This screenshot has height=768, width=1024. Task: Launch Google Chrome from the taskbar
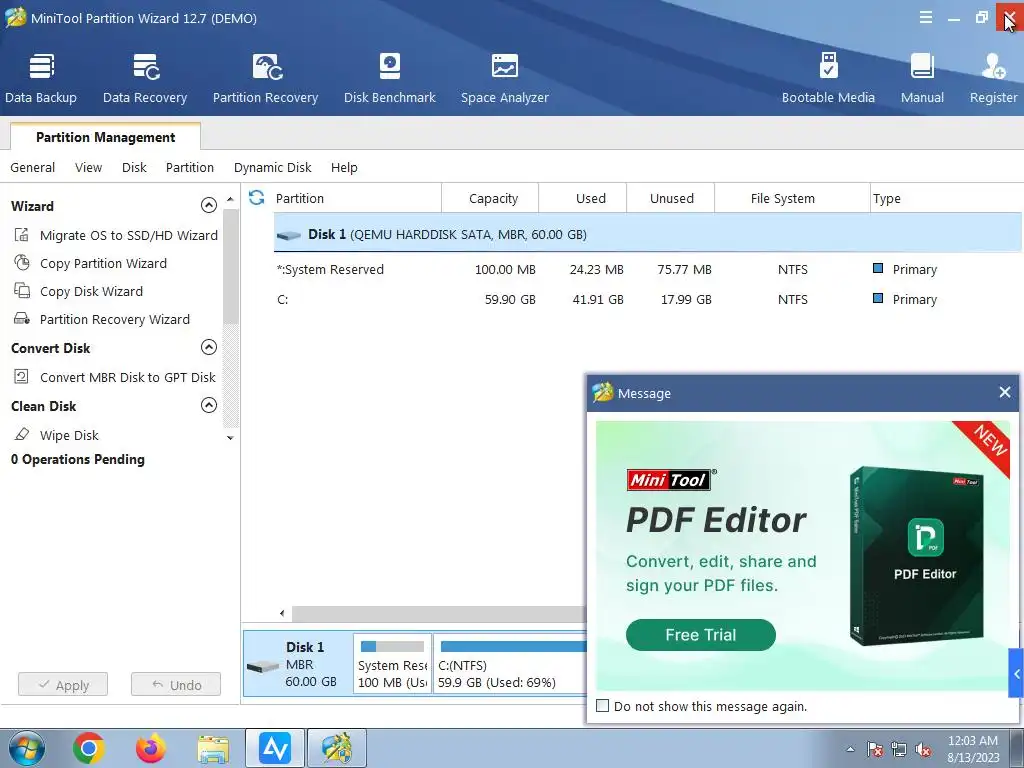[89, 748]
